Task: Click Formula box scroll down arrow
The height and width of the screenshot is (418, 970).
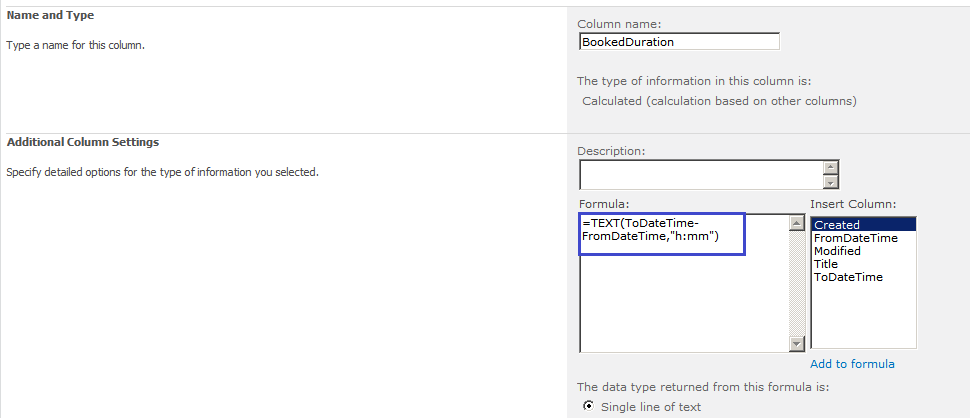Action: pyautogui.click(x=797, y=344)
